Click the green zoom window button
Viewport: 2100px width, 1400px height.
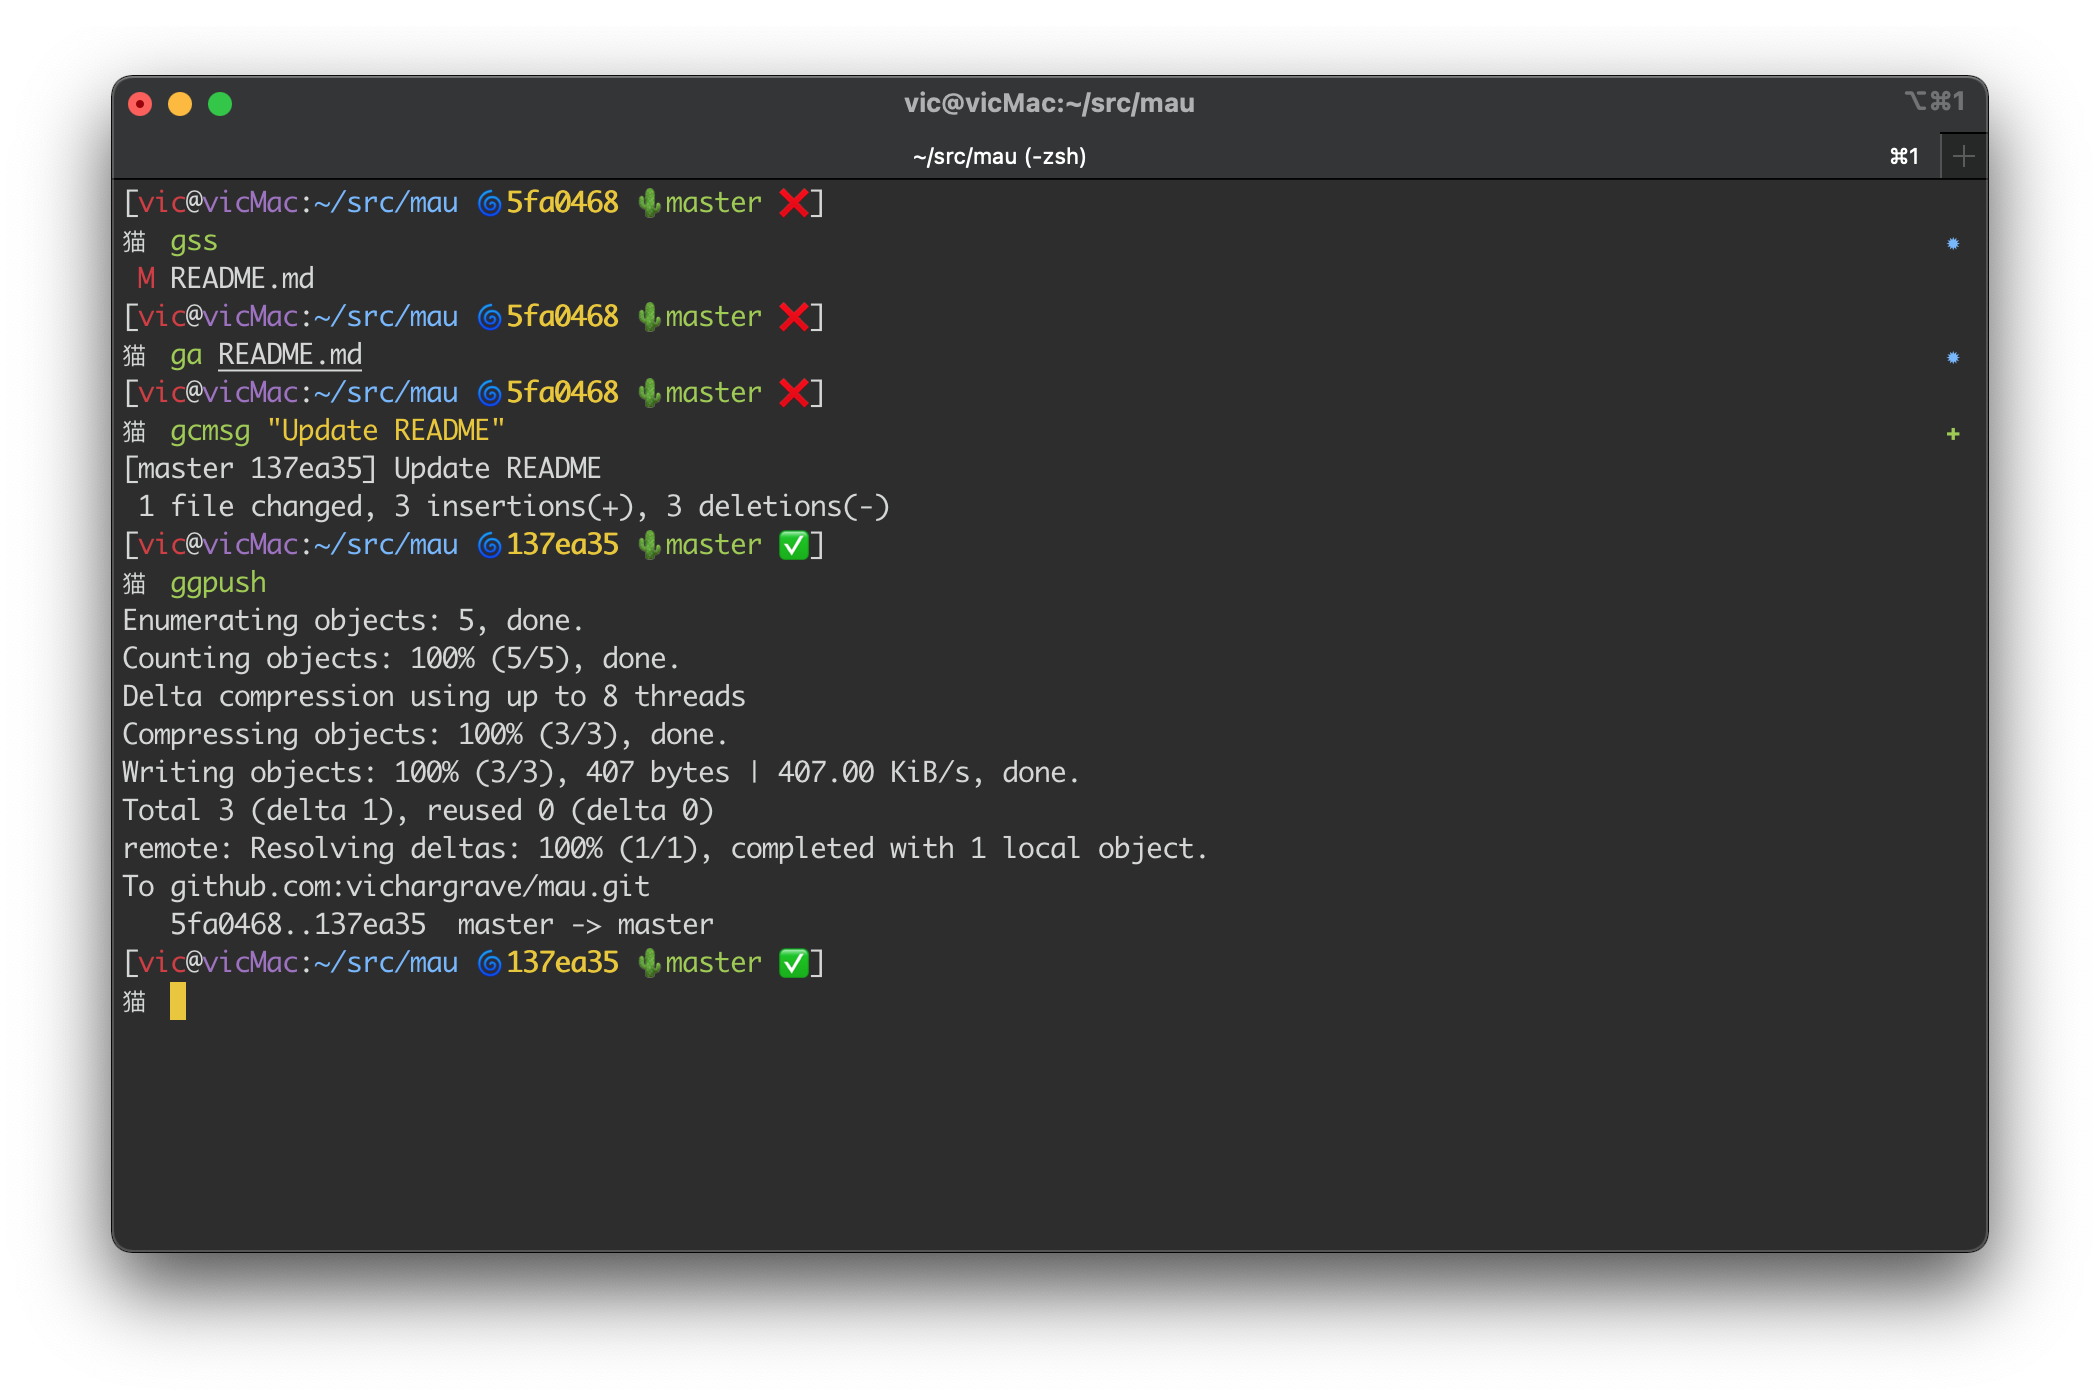(x=220, y=104)
